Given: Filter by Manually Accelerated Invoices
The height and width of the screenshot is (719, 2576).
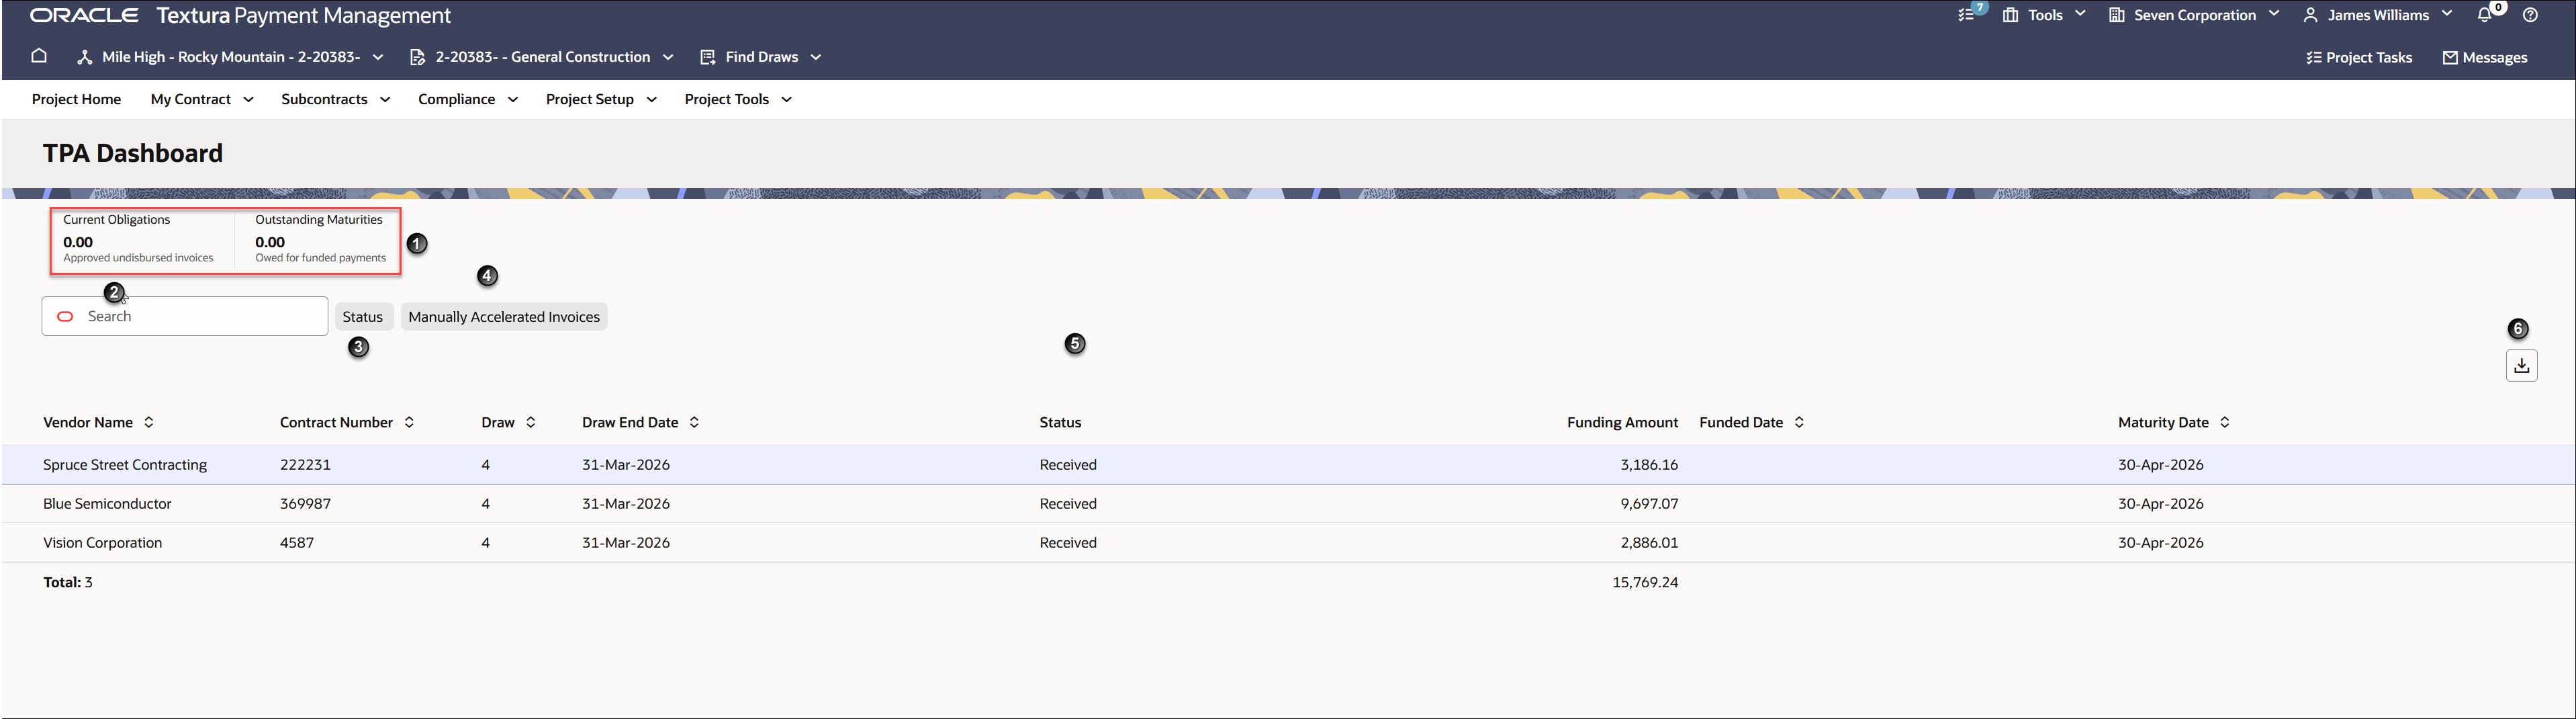Looking at the screenshot, I should click(x=504, y=317).
